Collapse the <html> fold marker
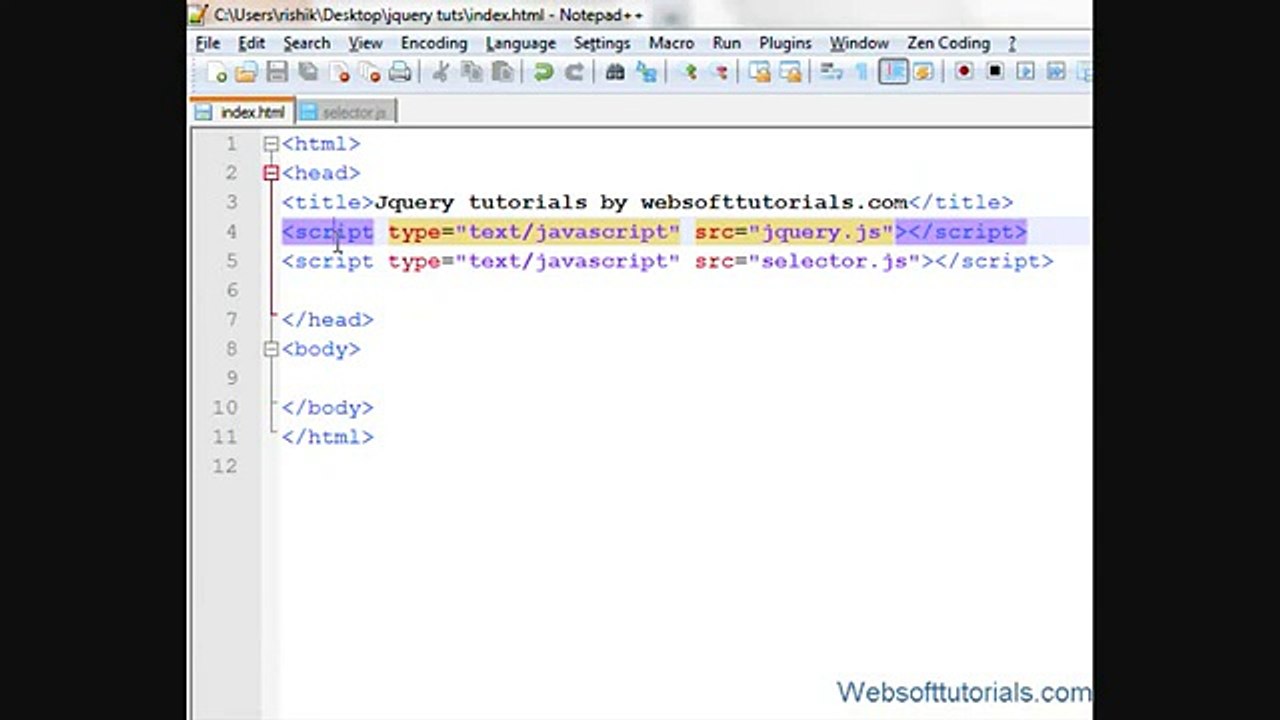The height and width of the screenshot is (720, 1280). 271,144
